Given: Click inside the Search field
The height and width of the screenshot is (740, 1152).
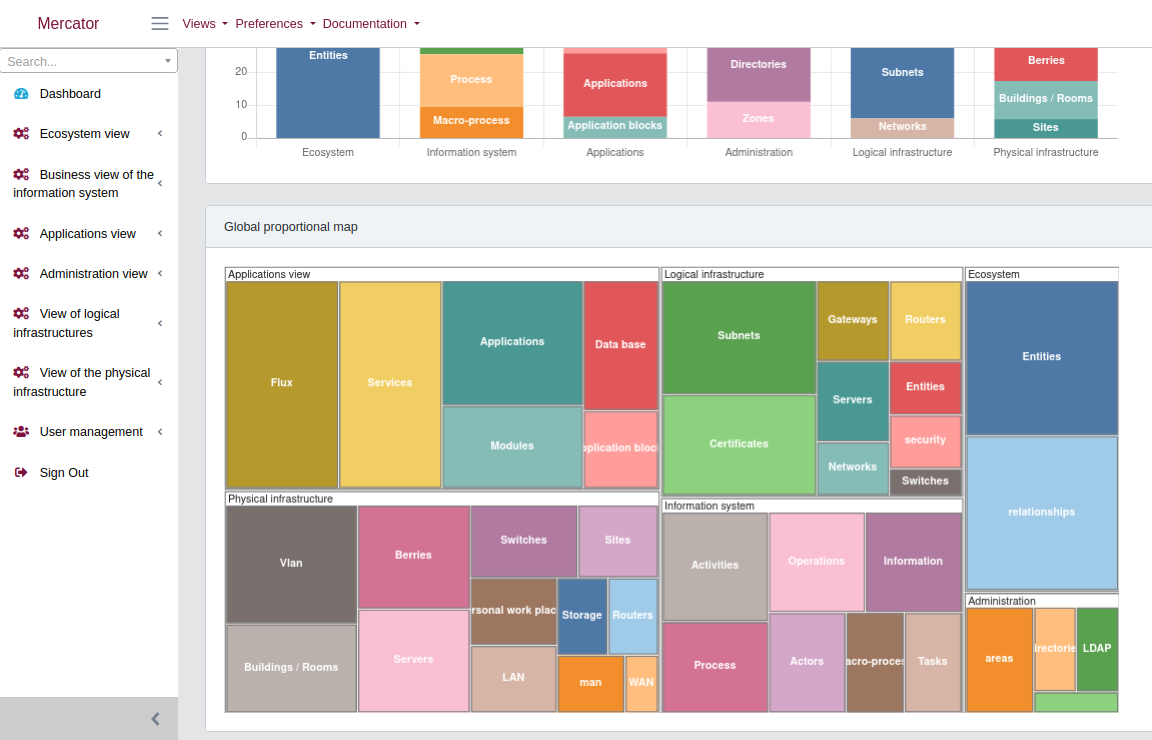Looking at the screenshot, I should (x=80, y=60).
